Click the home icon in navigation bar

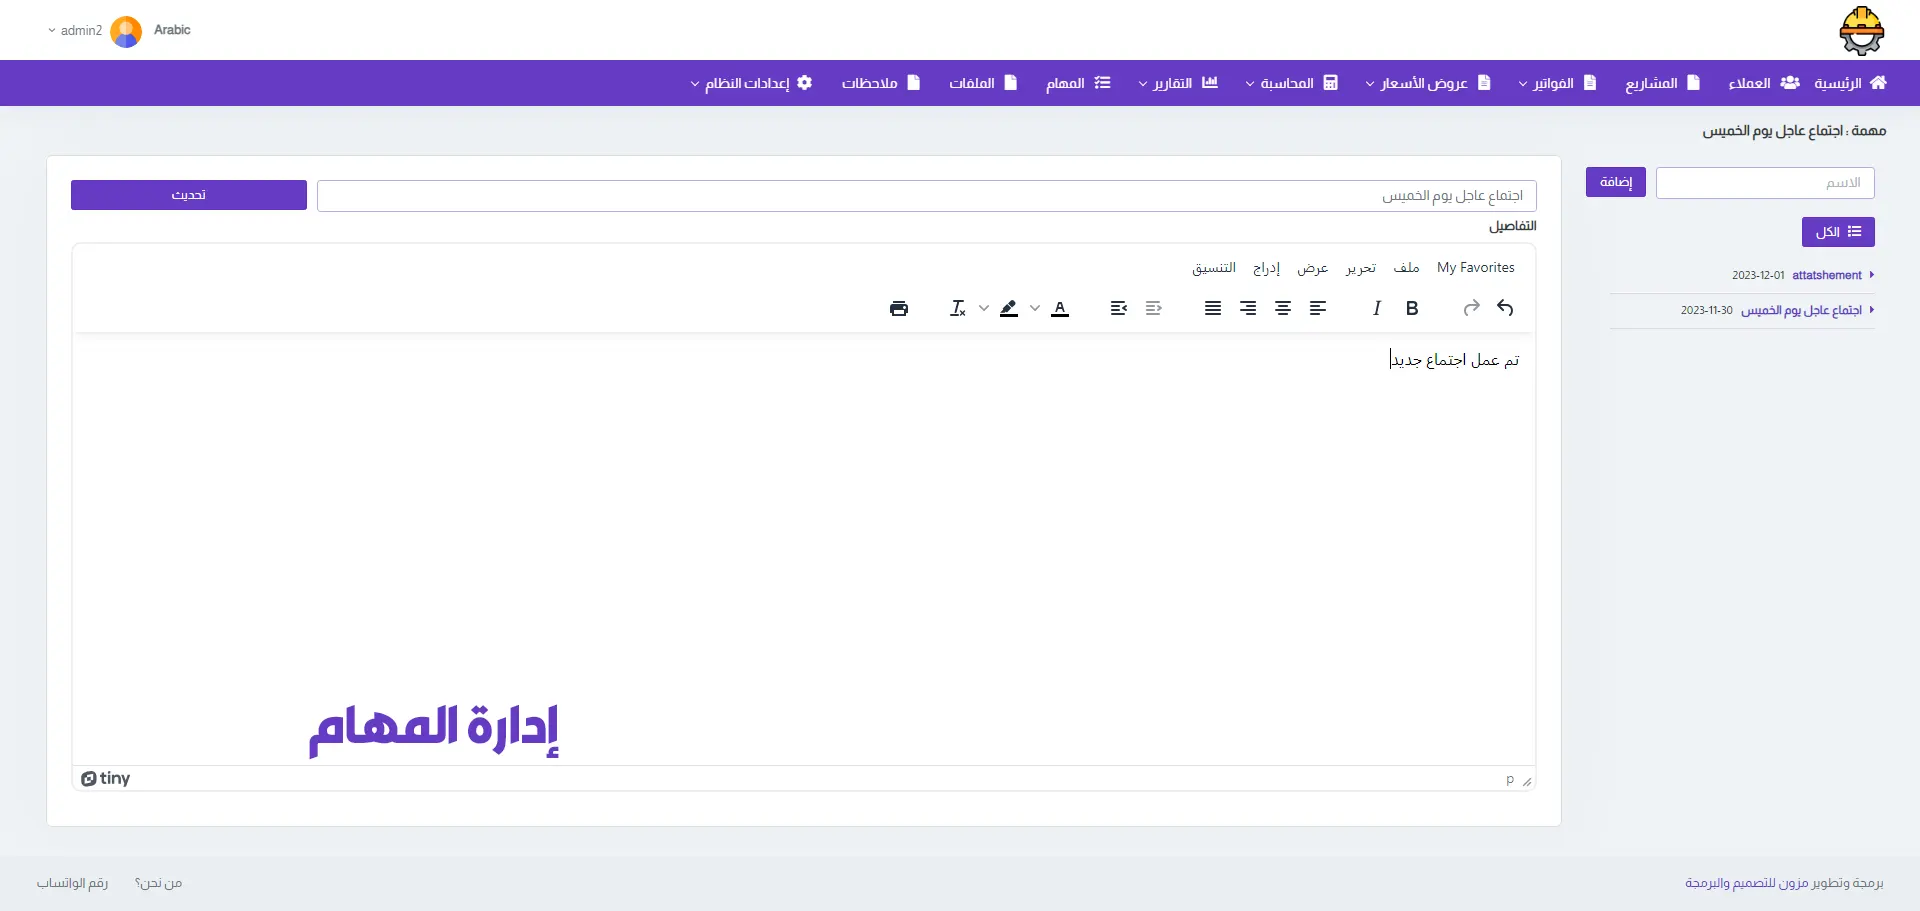pyautogui.click(x=1878, y=83)
